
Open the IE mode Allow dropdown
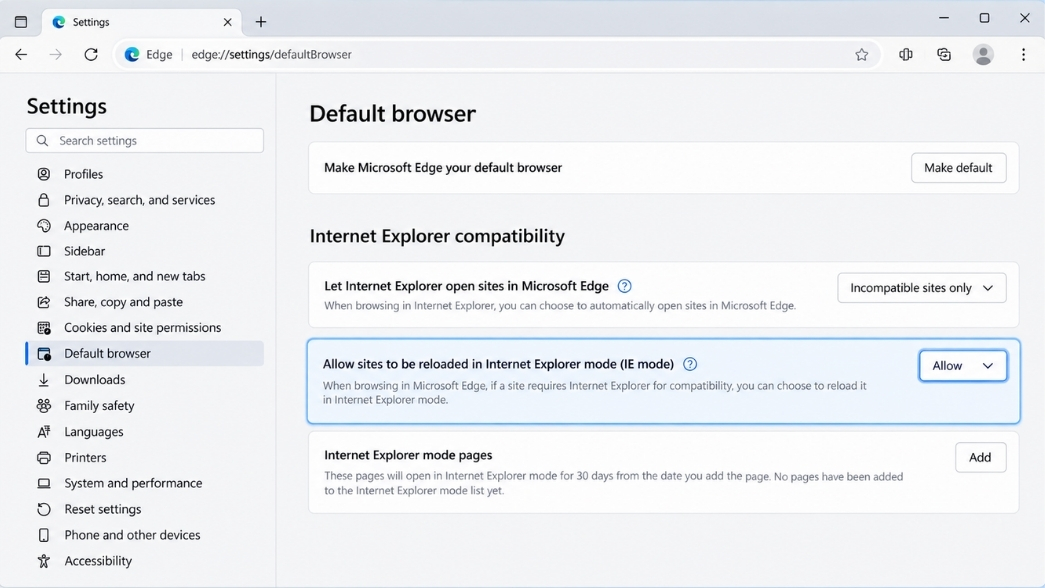click(962, 365)
